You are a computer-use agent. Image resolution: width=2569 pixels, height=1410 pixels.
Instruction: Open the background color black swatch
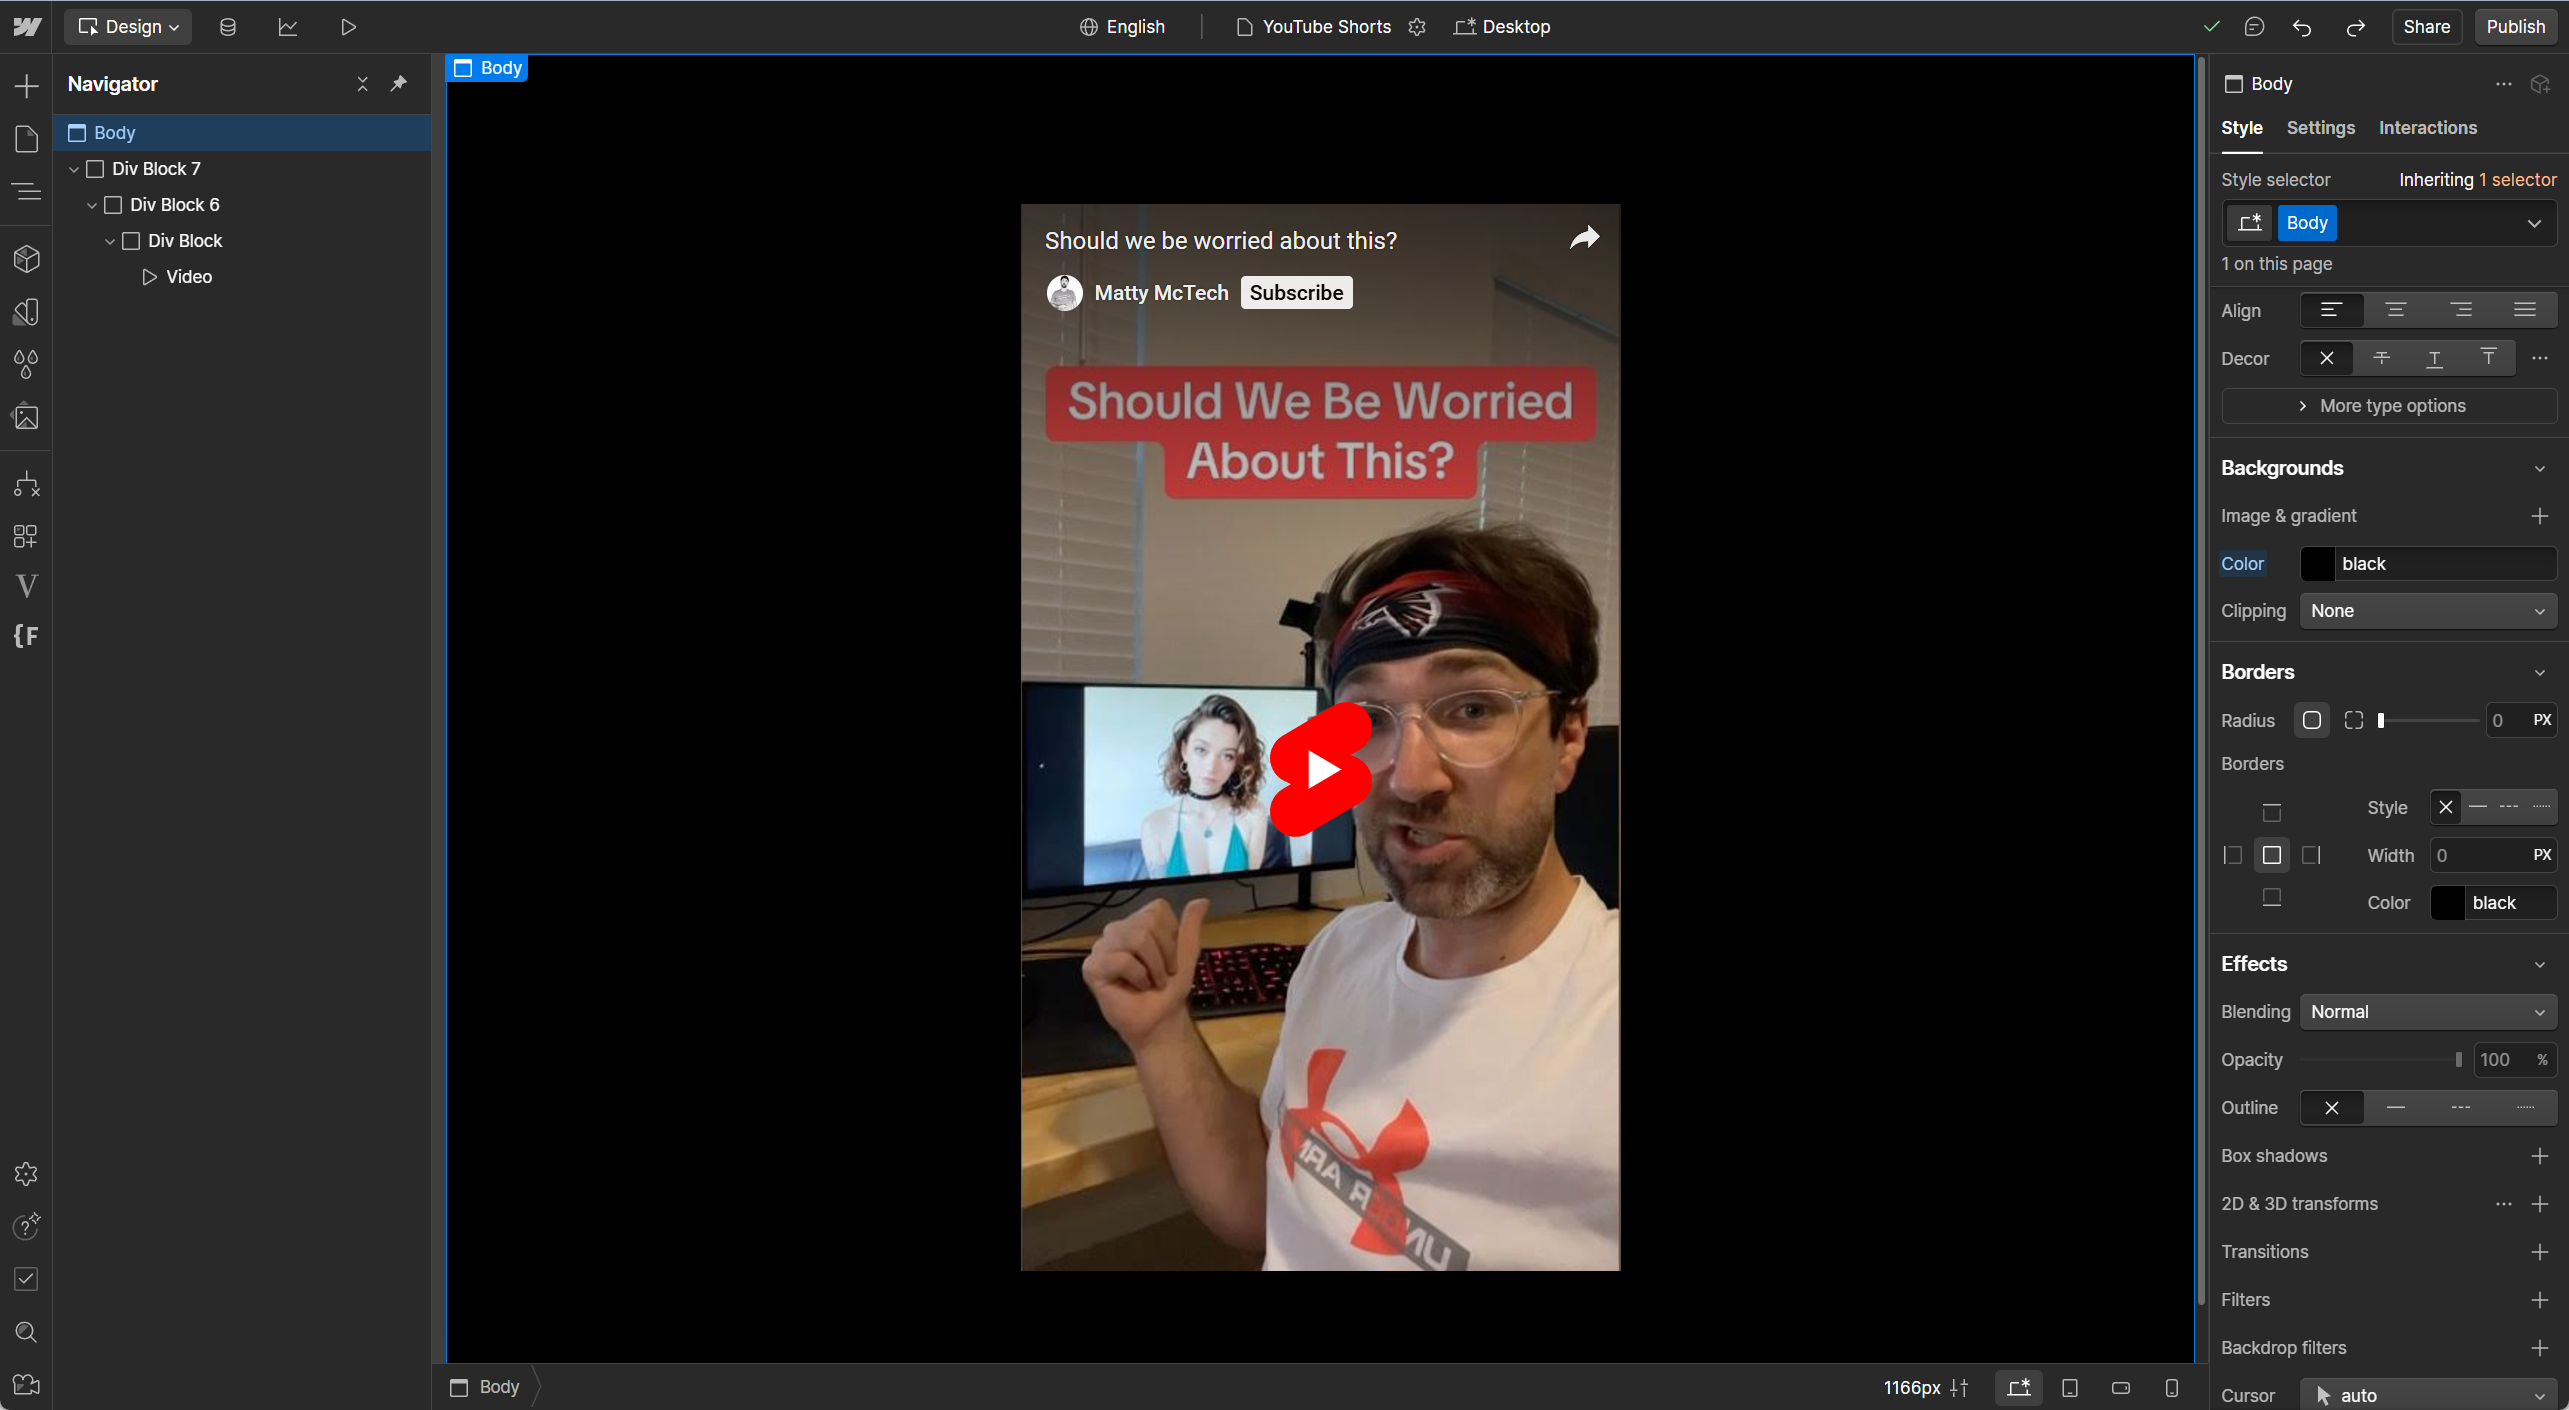click(2317, 564)
